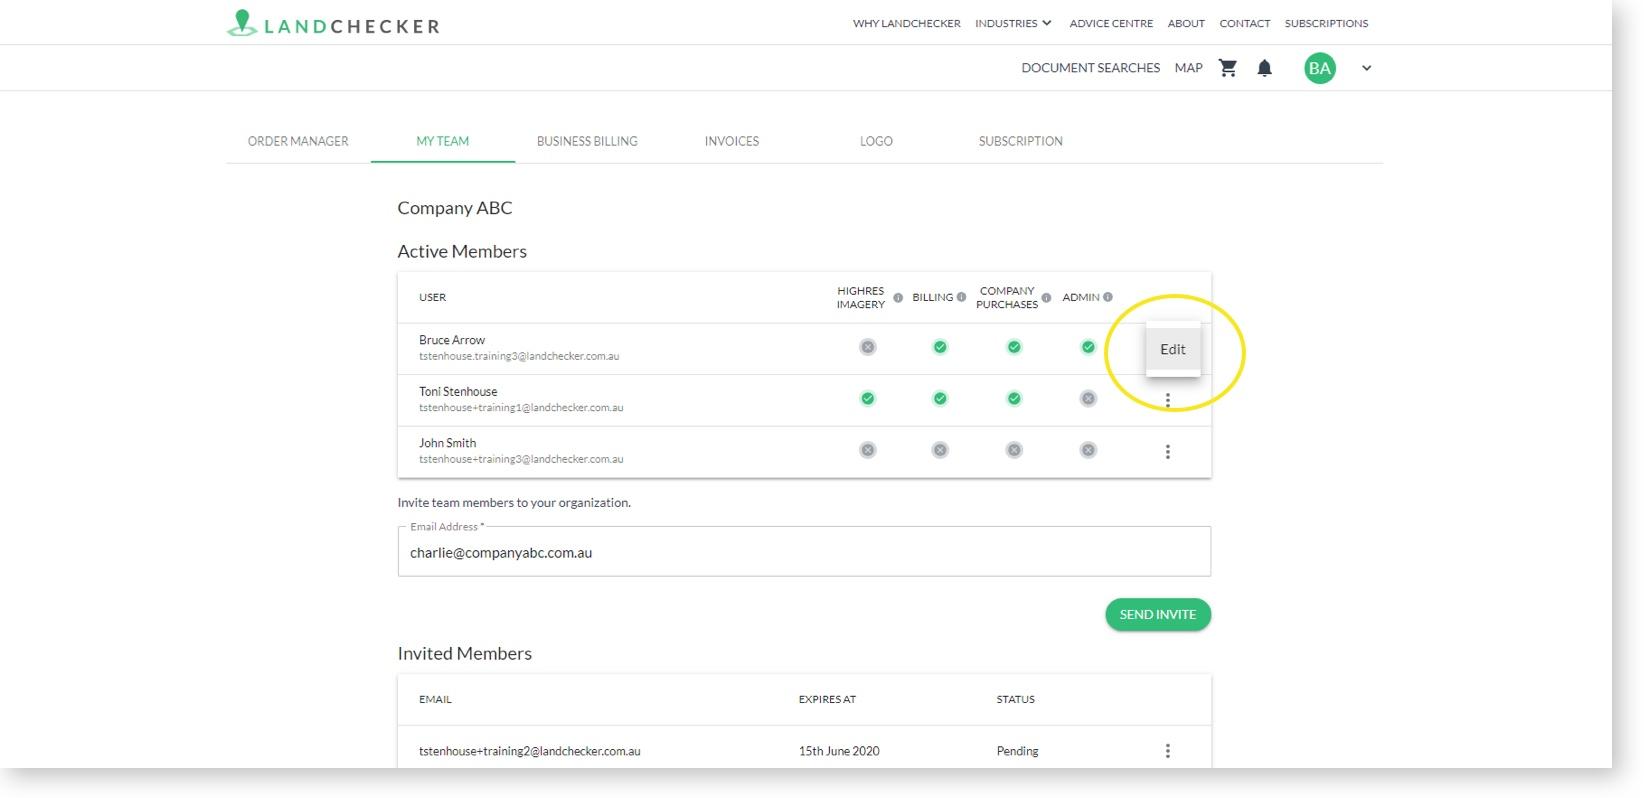Click the Company ABC heading
1644x798 pixels.
(x=455, y=208)
